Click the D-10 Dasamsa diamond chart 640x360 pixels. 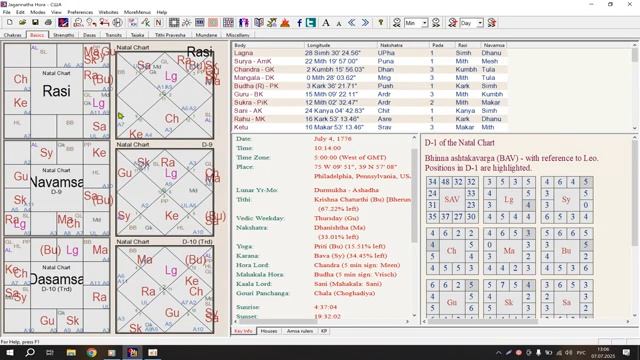(x=164, y=289)
